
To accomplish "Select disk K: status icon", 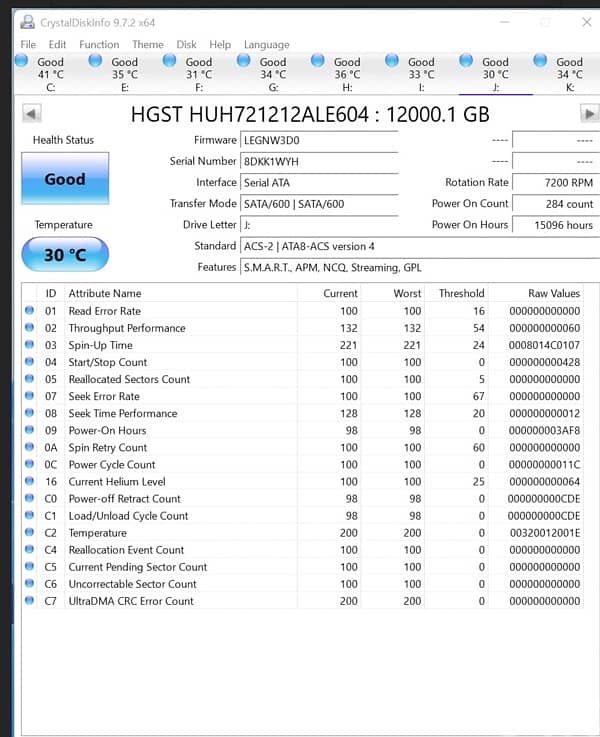I will [x=540, y=60].
